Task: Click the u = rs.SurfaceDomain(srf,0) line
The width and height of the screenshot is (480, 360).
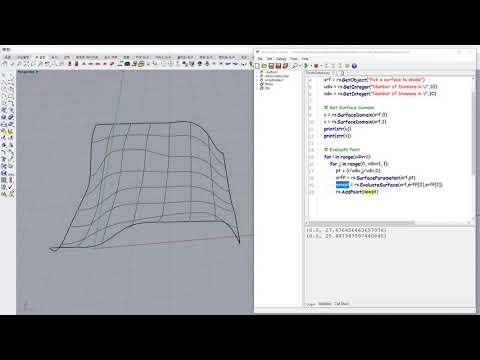Action: pos(355,115)
